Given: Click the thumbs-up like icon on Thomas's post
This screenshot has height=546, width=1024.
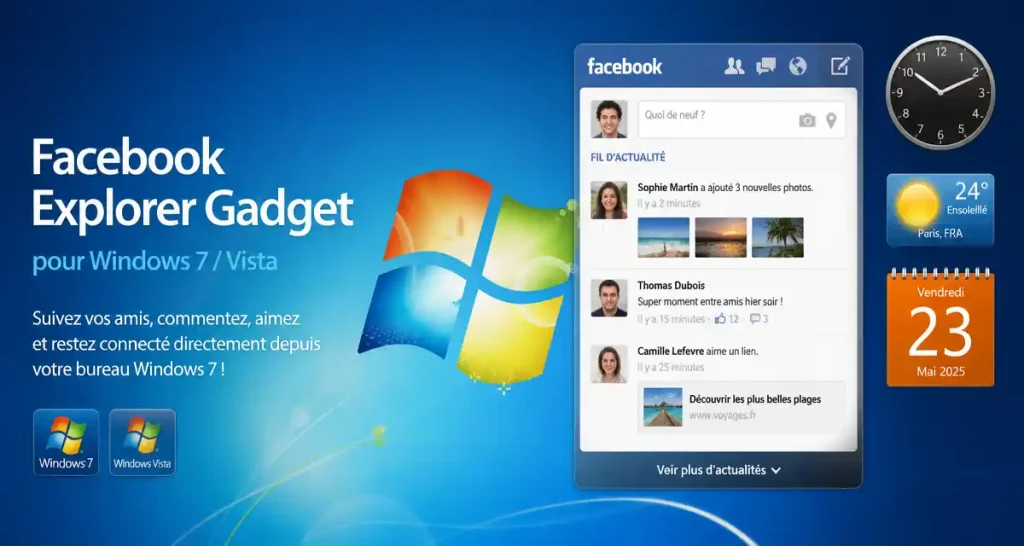Looking at the screenshot, I should click(x=720, y=319).
